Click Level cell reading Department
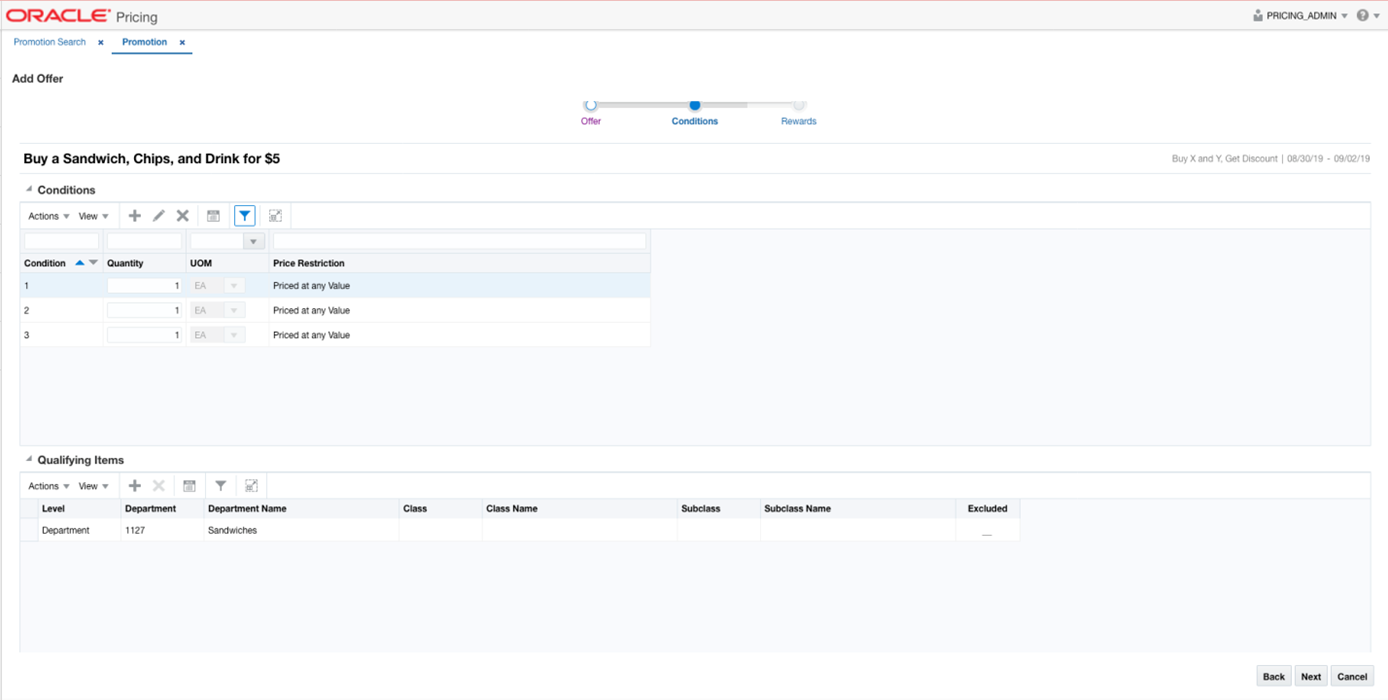The height and width of the screenshot is (700, 1388). point(79,530)
